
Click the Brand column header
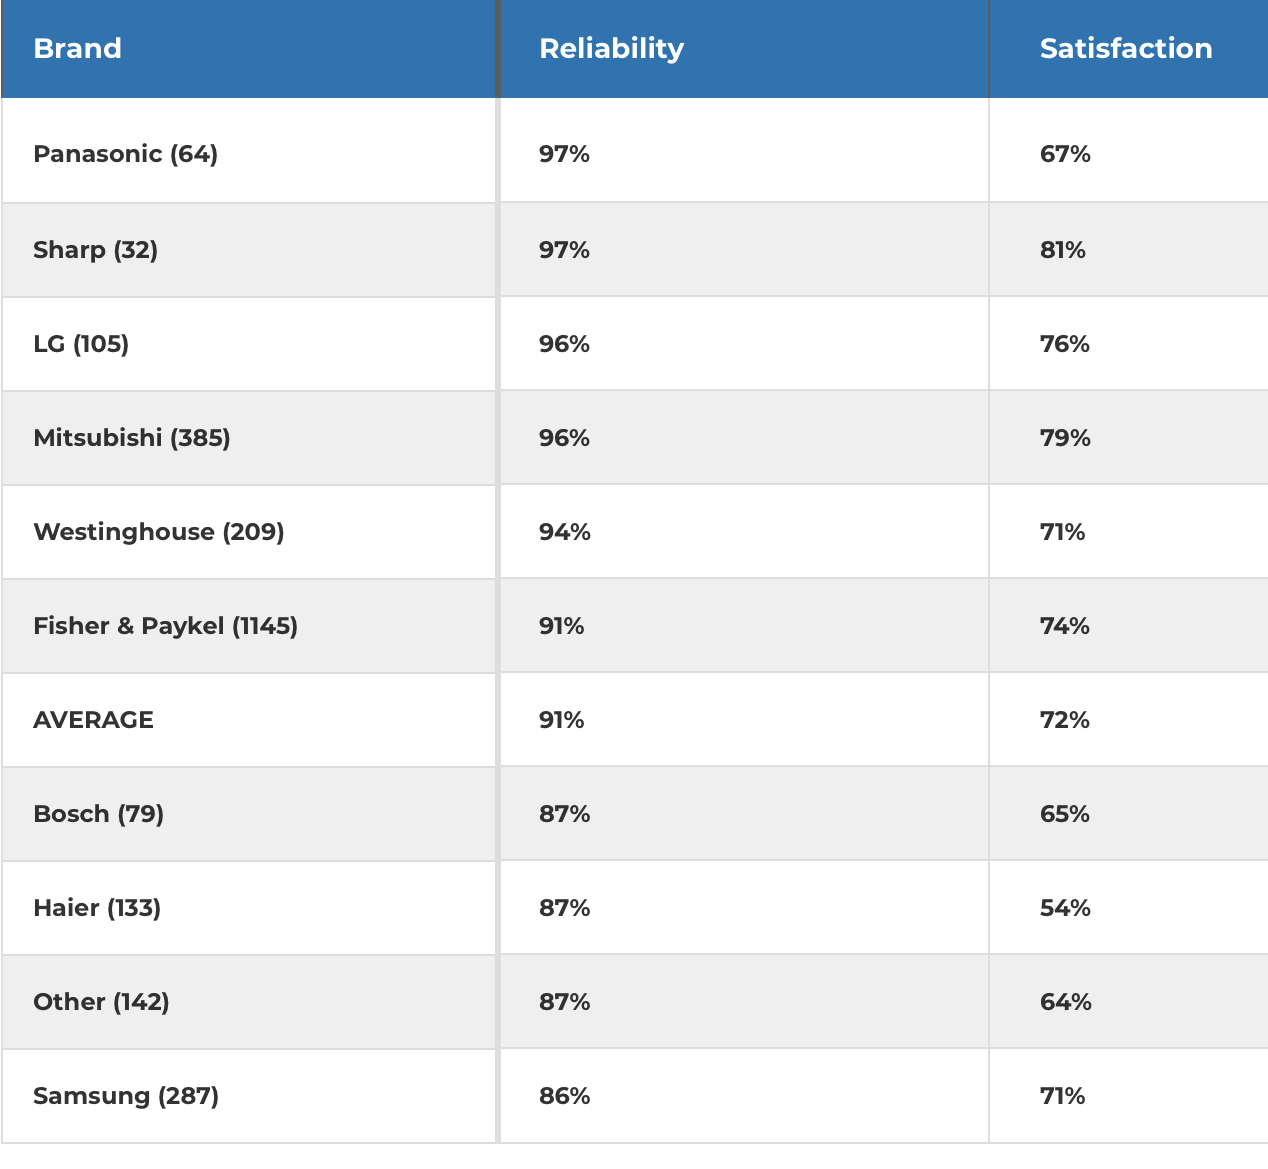tap(78, 48)
